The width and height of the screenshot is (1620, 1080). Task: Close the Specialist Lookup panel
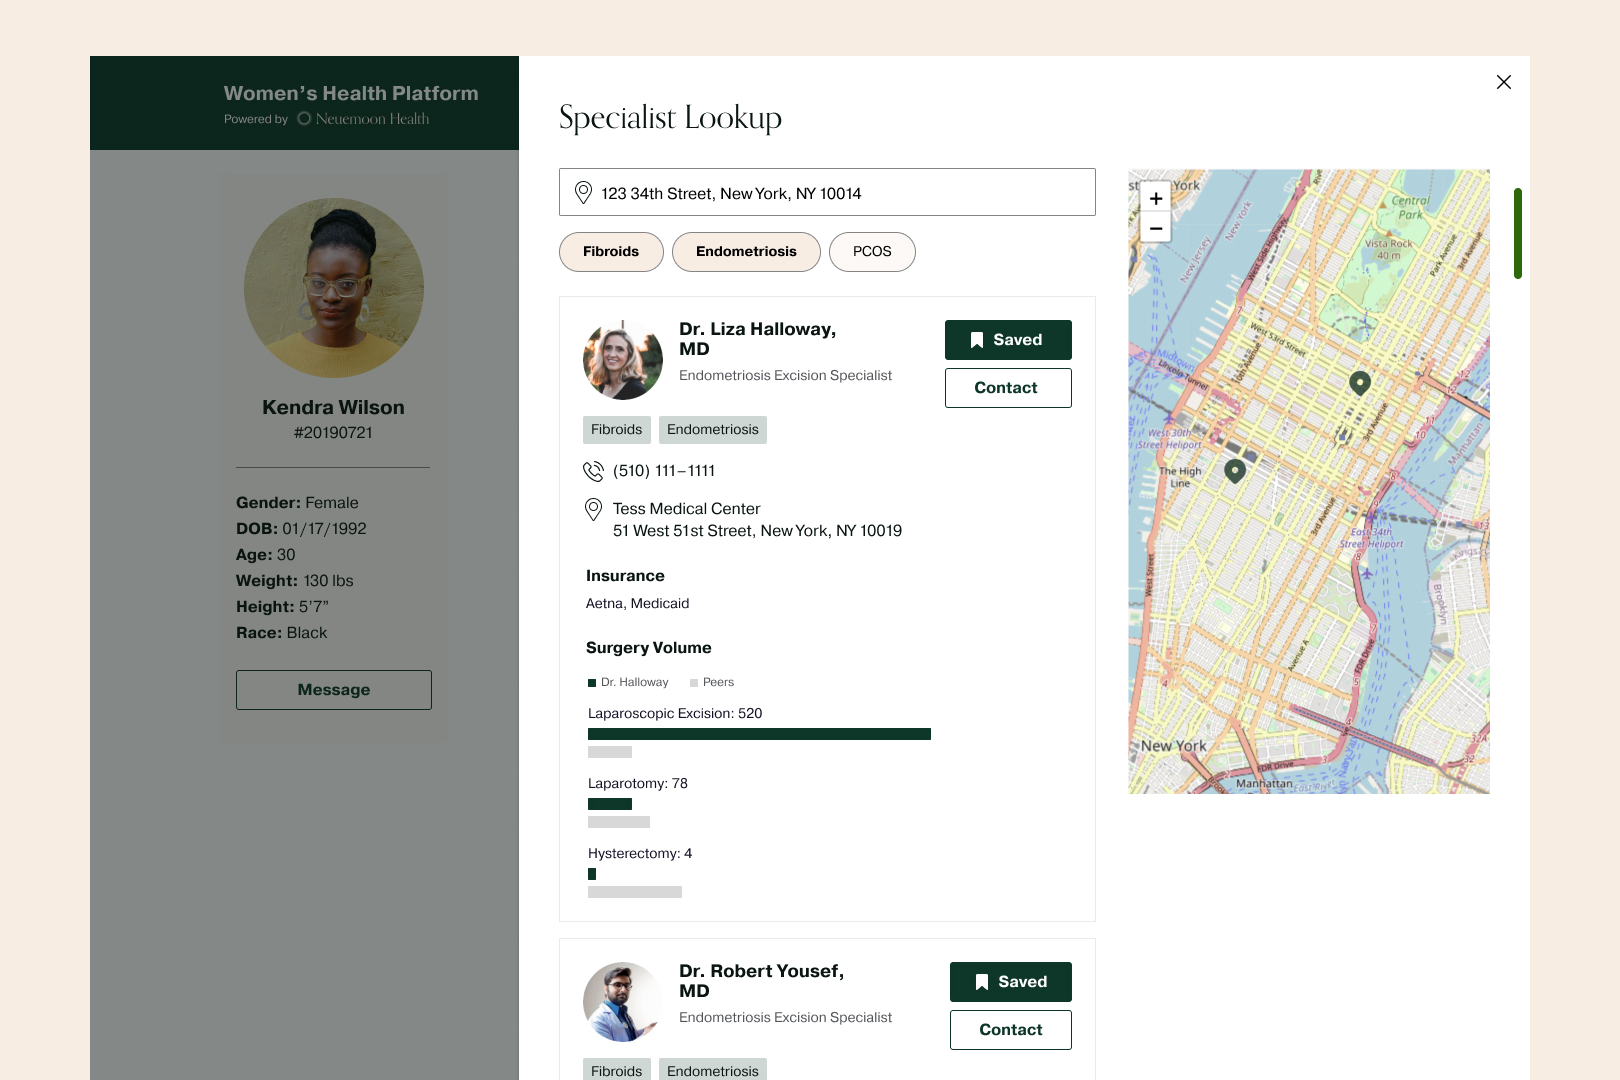1503,82
